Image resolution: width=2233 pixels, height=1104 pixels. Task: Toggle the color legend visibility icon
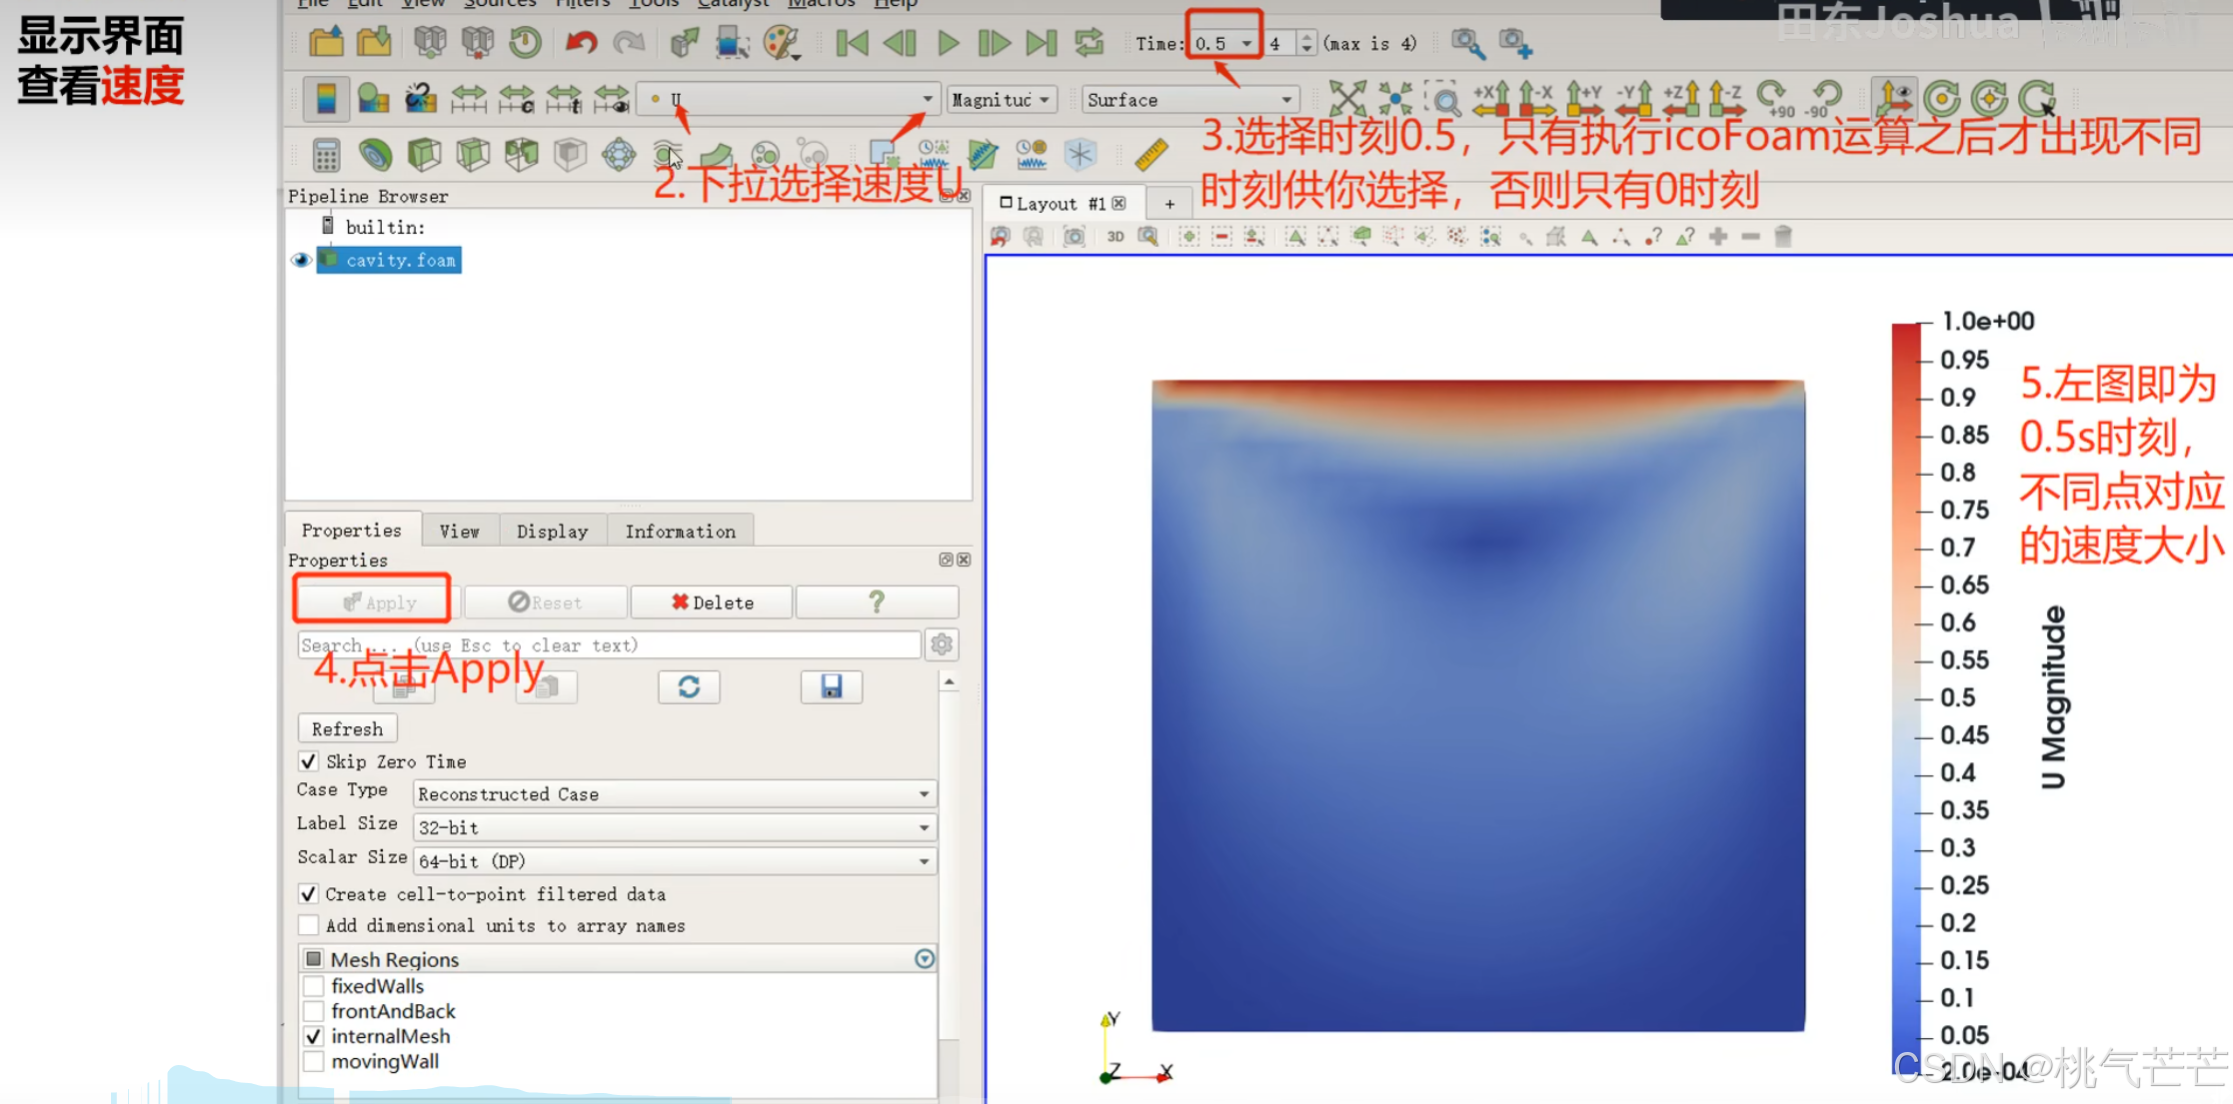coord(326,99)
